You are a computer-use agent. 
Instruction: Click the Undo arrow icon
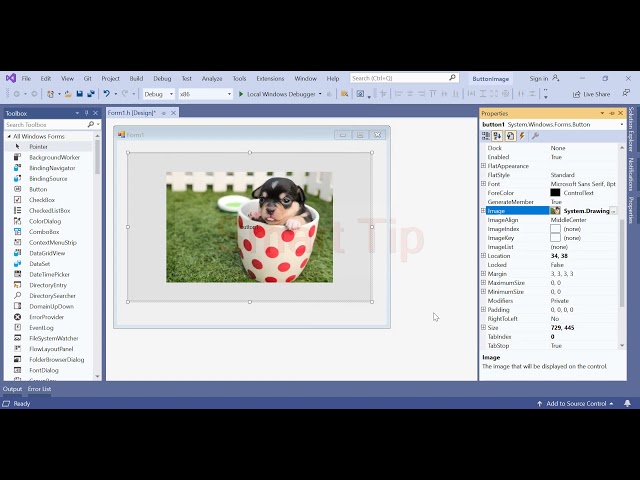click(x=107, y=94)
